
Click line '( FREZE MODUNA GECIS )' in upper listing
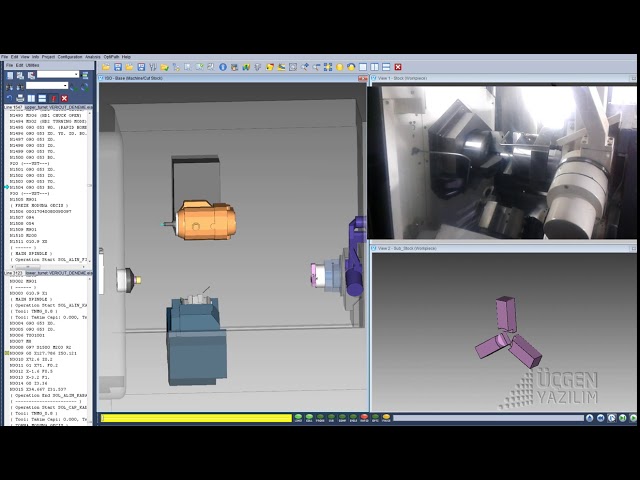tap(39, 206)
